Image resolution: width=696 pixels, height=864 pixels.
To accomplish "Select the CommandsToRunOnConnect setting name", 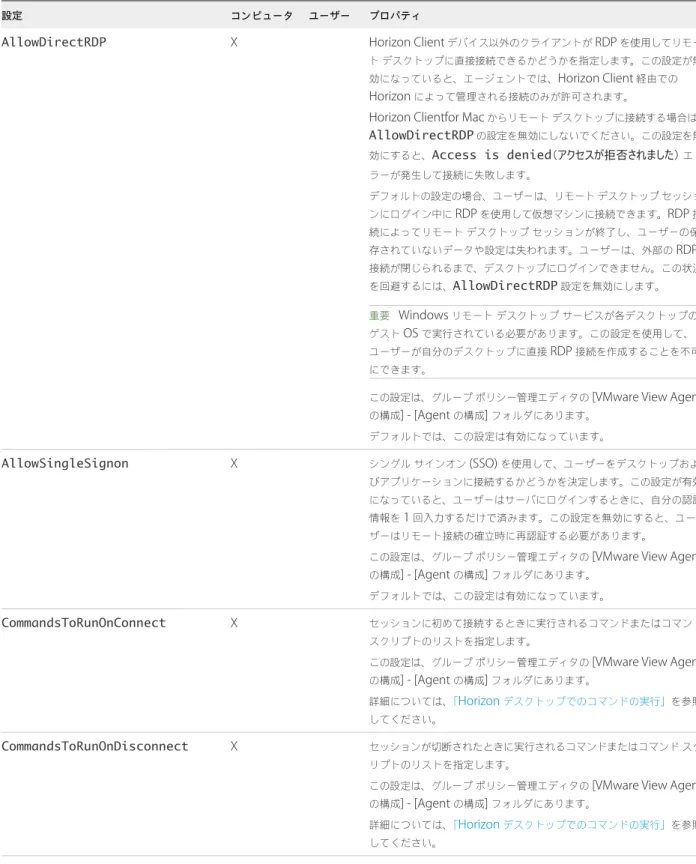I will pos(83,623).
